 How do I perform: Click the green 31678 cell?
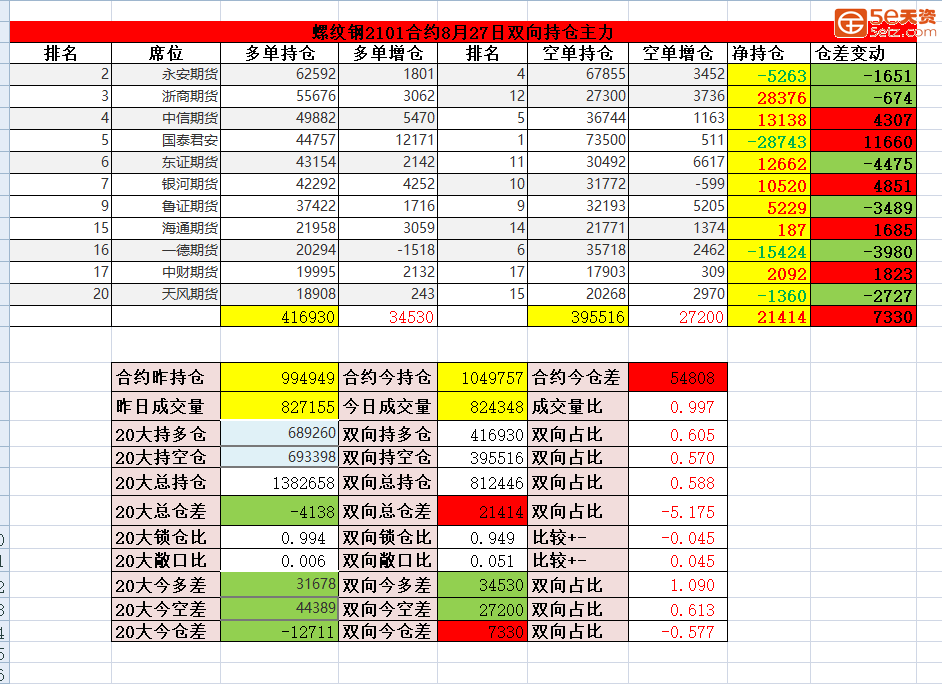(279, 584)
